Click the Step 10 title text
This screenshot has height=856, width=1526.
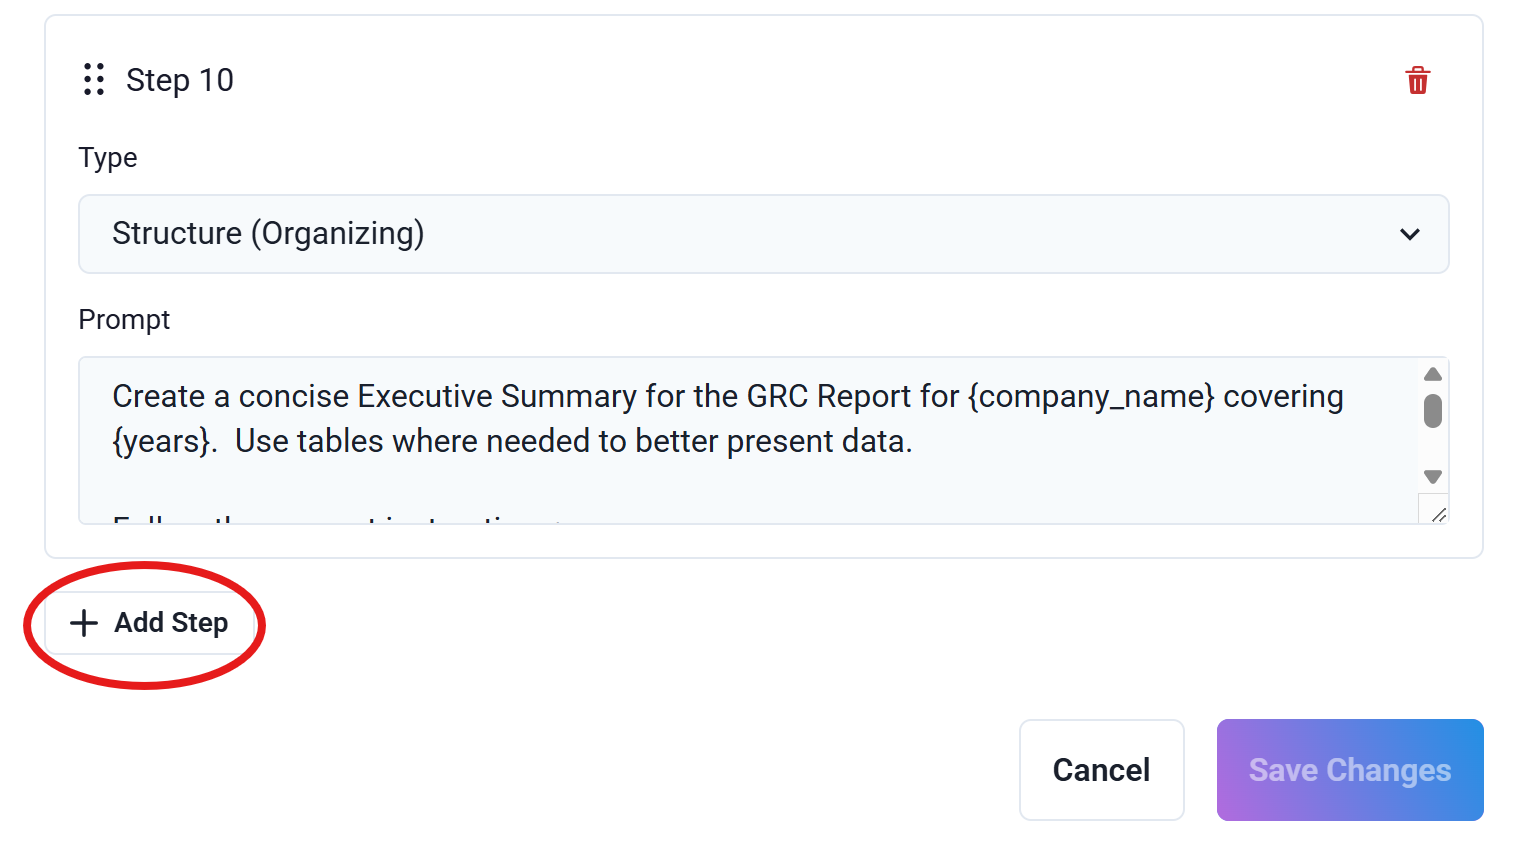180,80
